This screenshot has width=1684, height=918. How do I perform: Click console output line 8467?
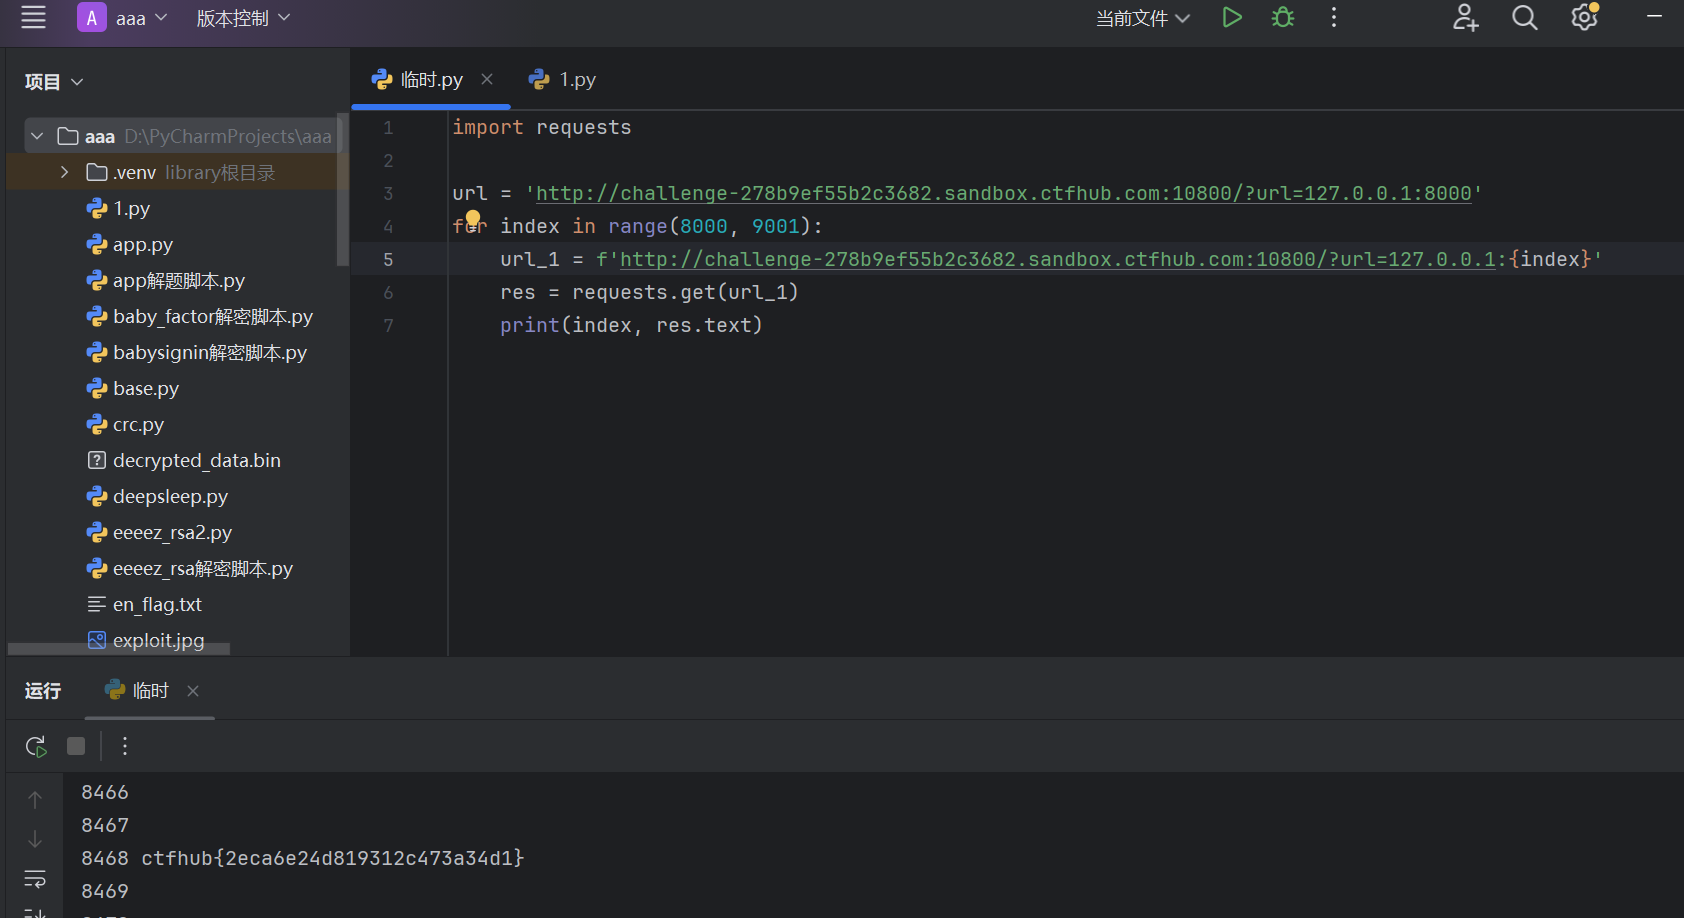[105, 825]
